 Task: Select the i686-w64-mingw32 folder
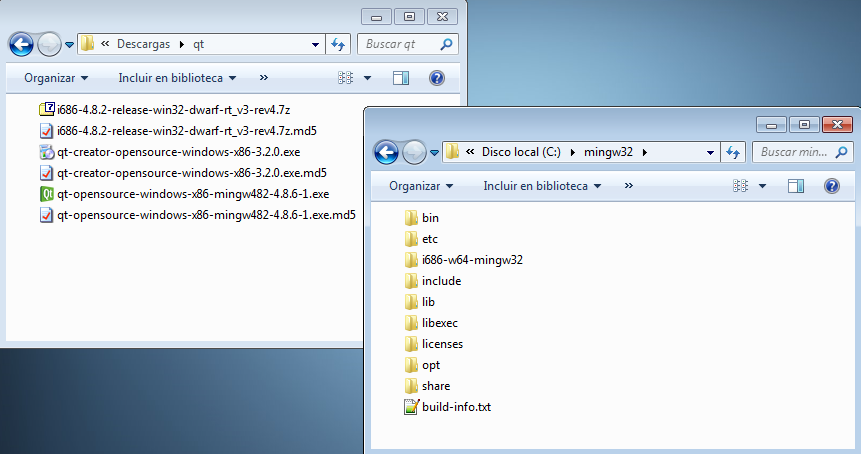coord(464,260)
